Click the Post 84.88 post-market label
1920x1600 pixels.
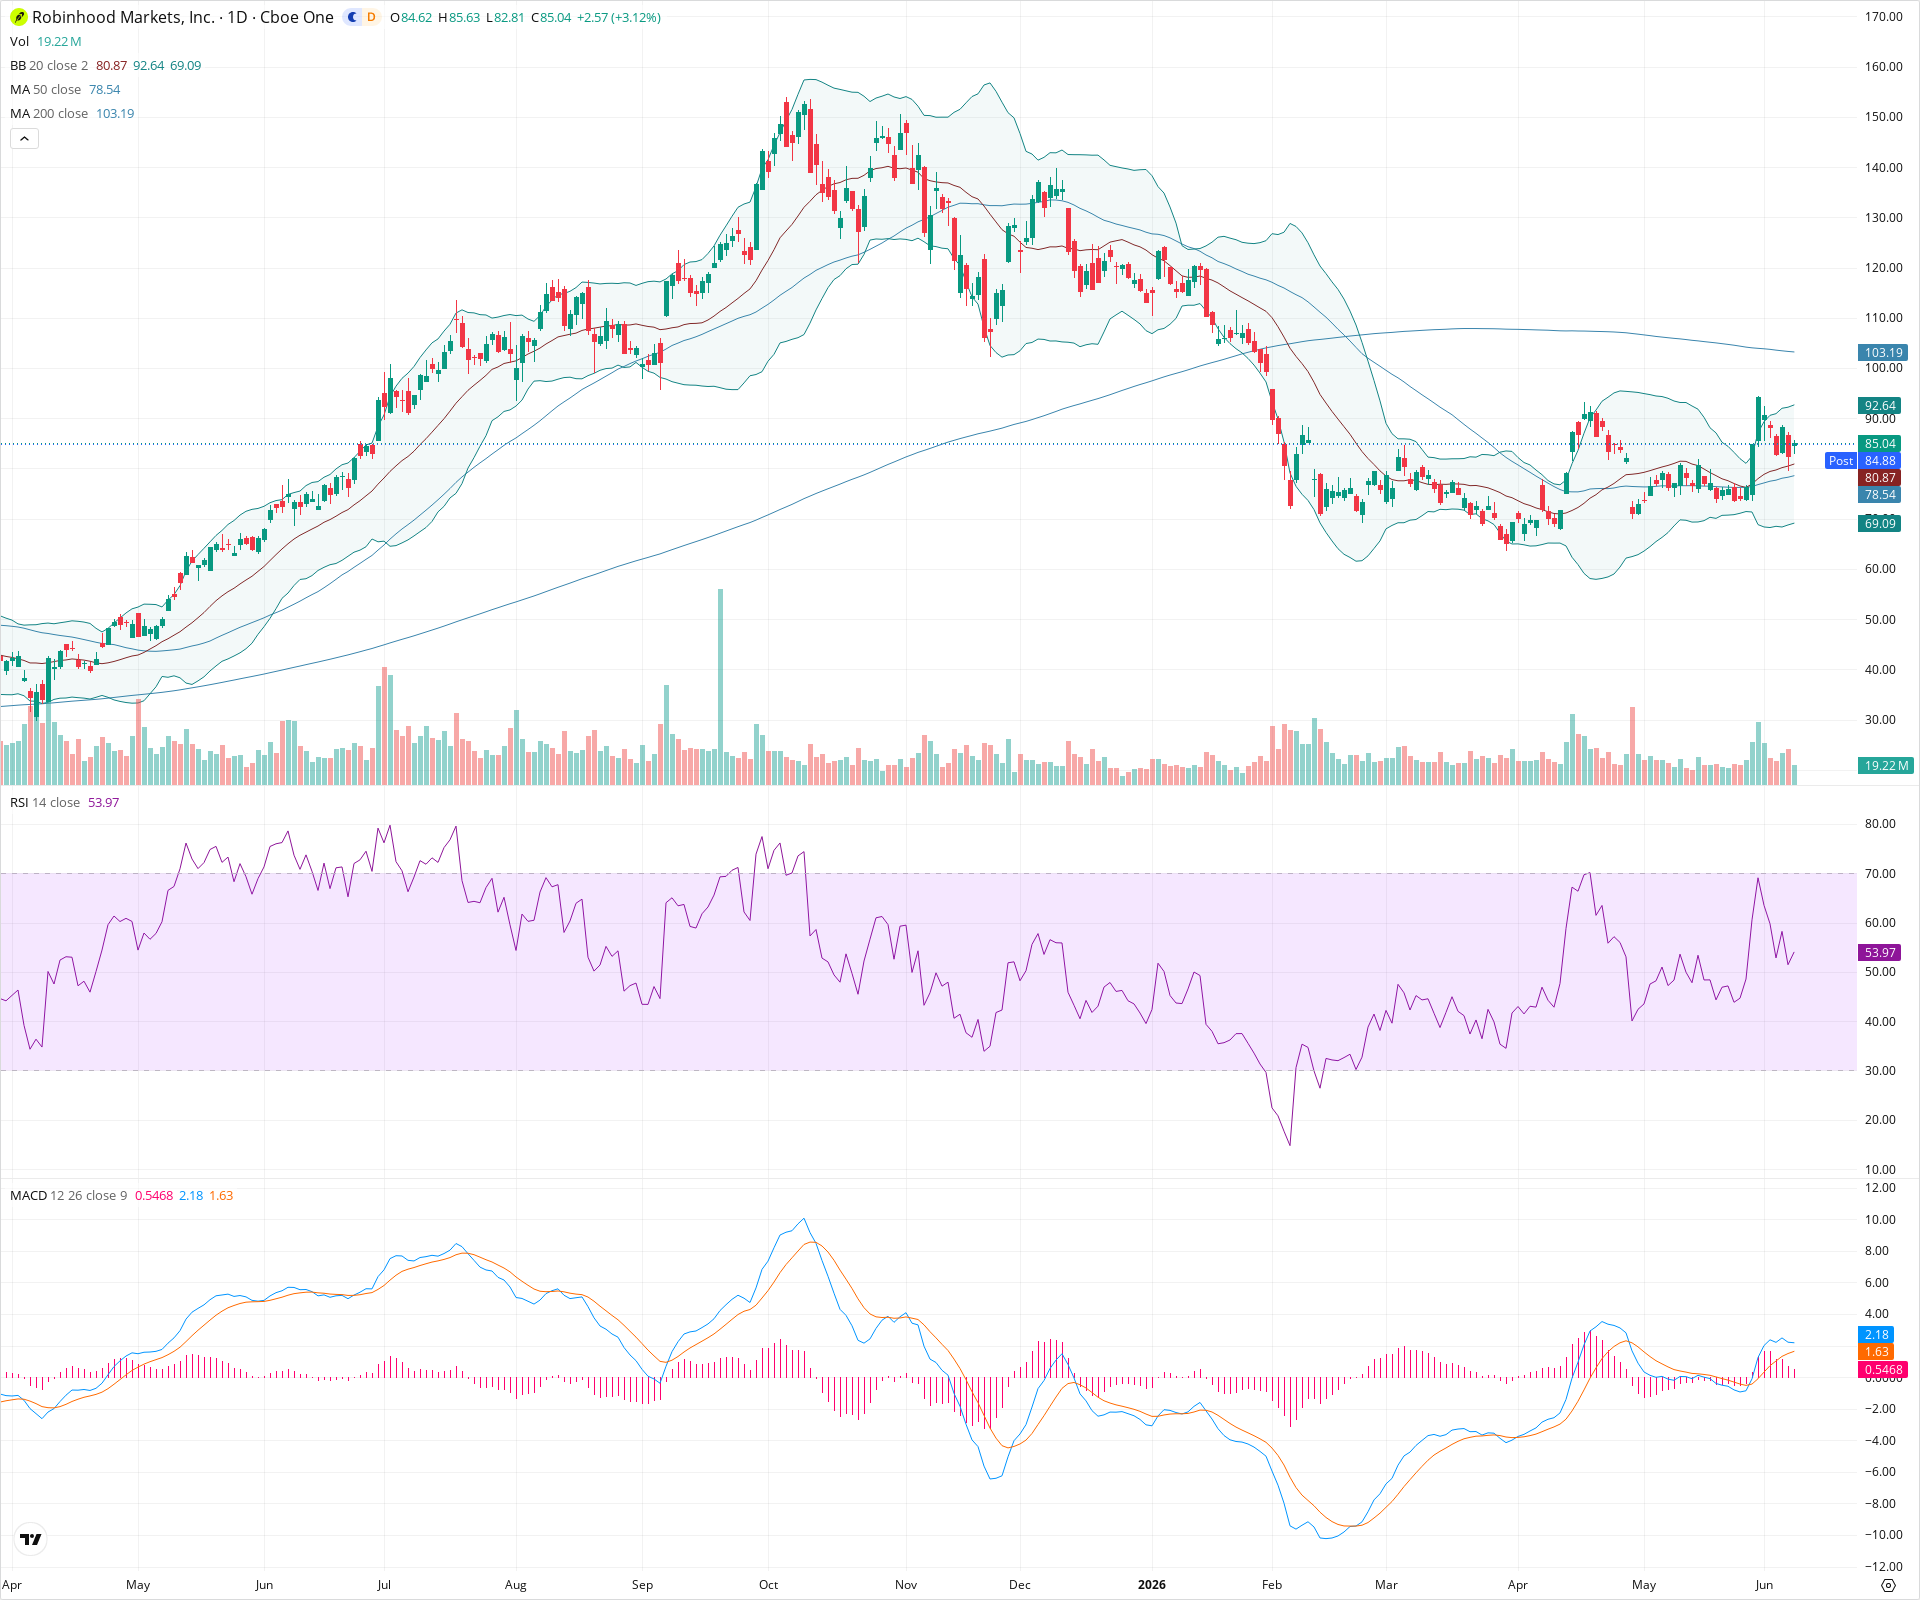[1862, 460]
